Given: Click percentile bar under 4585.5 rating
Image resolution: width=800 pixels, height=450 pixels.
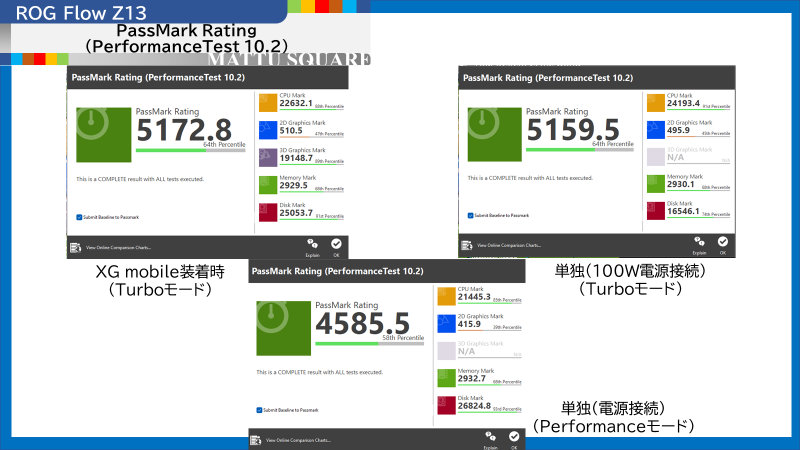Looking at the screenshot, I should [369, 344].
